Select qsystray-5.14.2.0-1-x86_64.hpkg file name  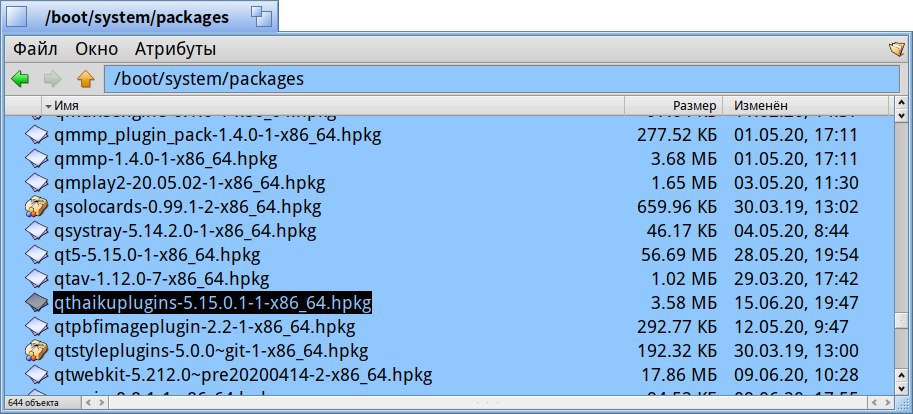click(185, 231)
